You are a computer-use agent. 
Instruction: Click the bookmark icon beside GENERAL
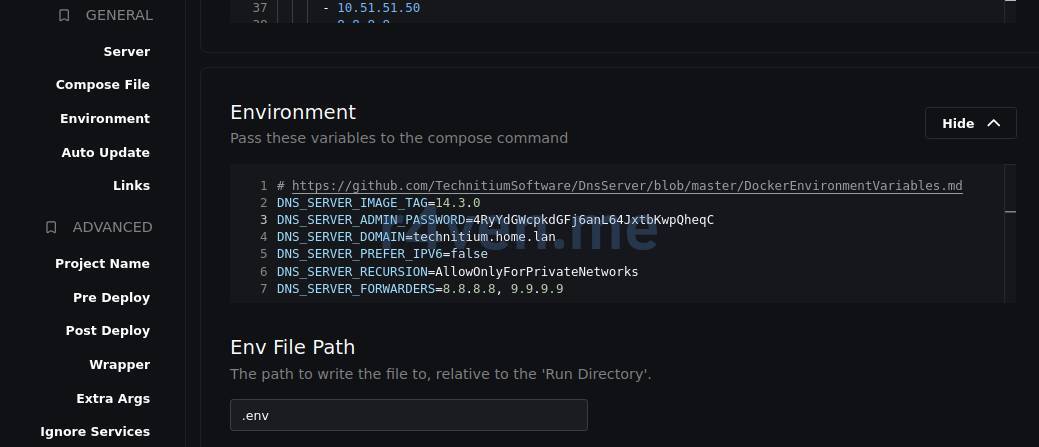coord(64,16)
